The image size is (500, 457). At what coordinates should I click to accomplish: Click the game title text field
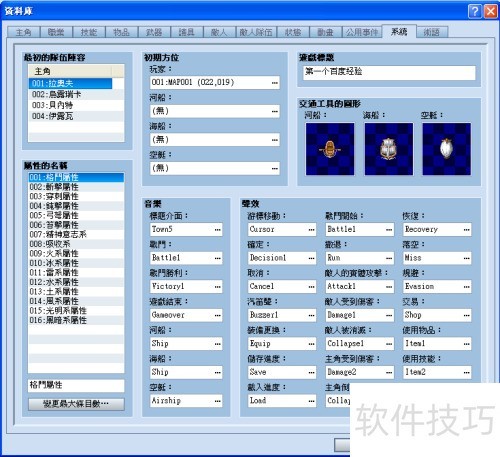(389, 72)
